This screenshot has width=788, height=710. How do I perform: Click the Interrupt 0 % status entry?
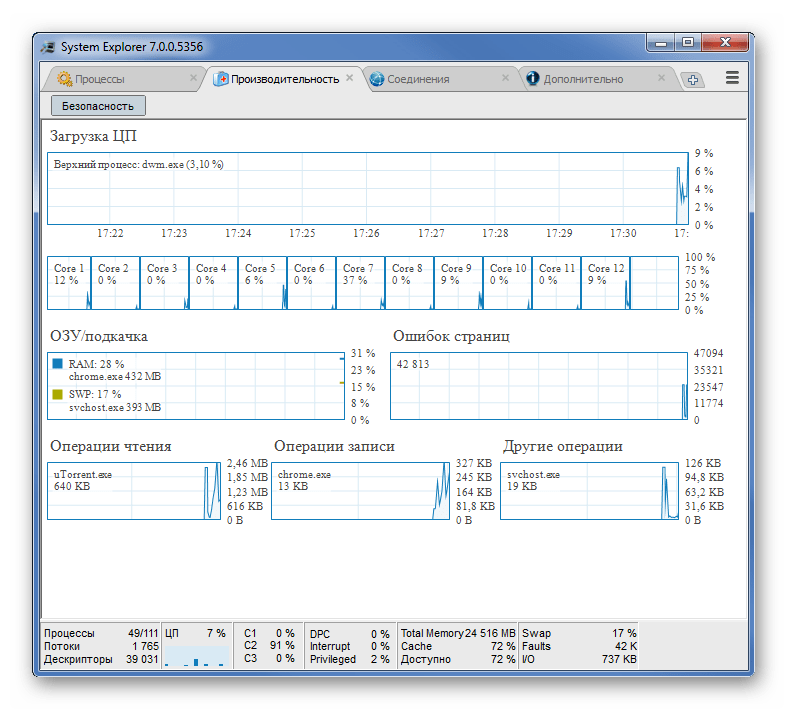[350, 646]
